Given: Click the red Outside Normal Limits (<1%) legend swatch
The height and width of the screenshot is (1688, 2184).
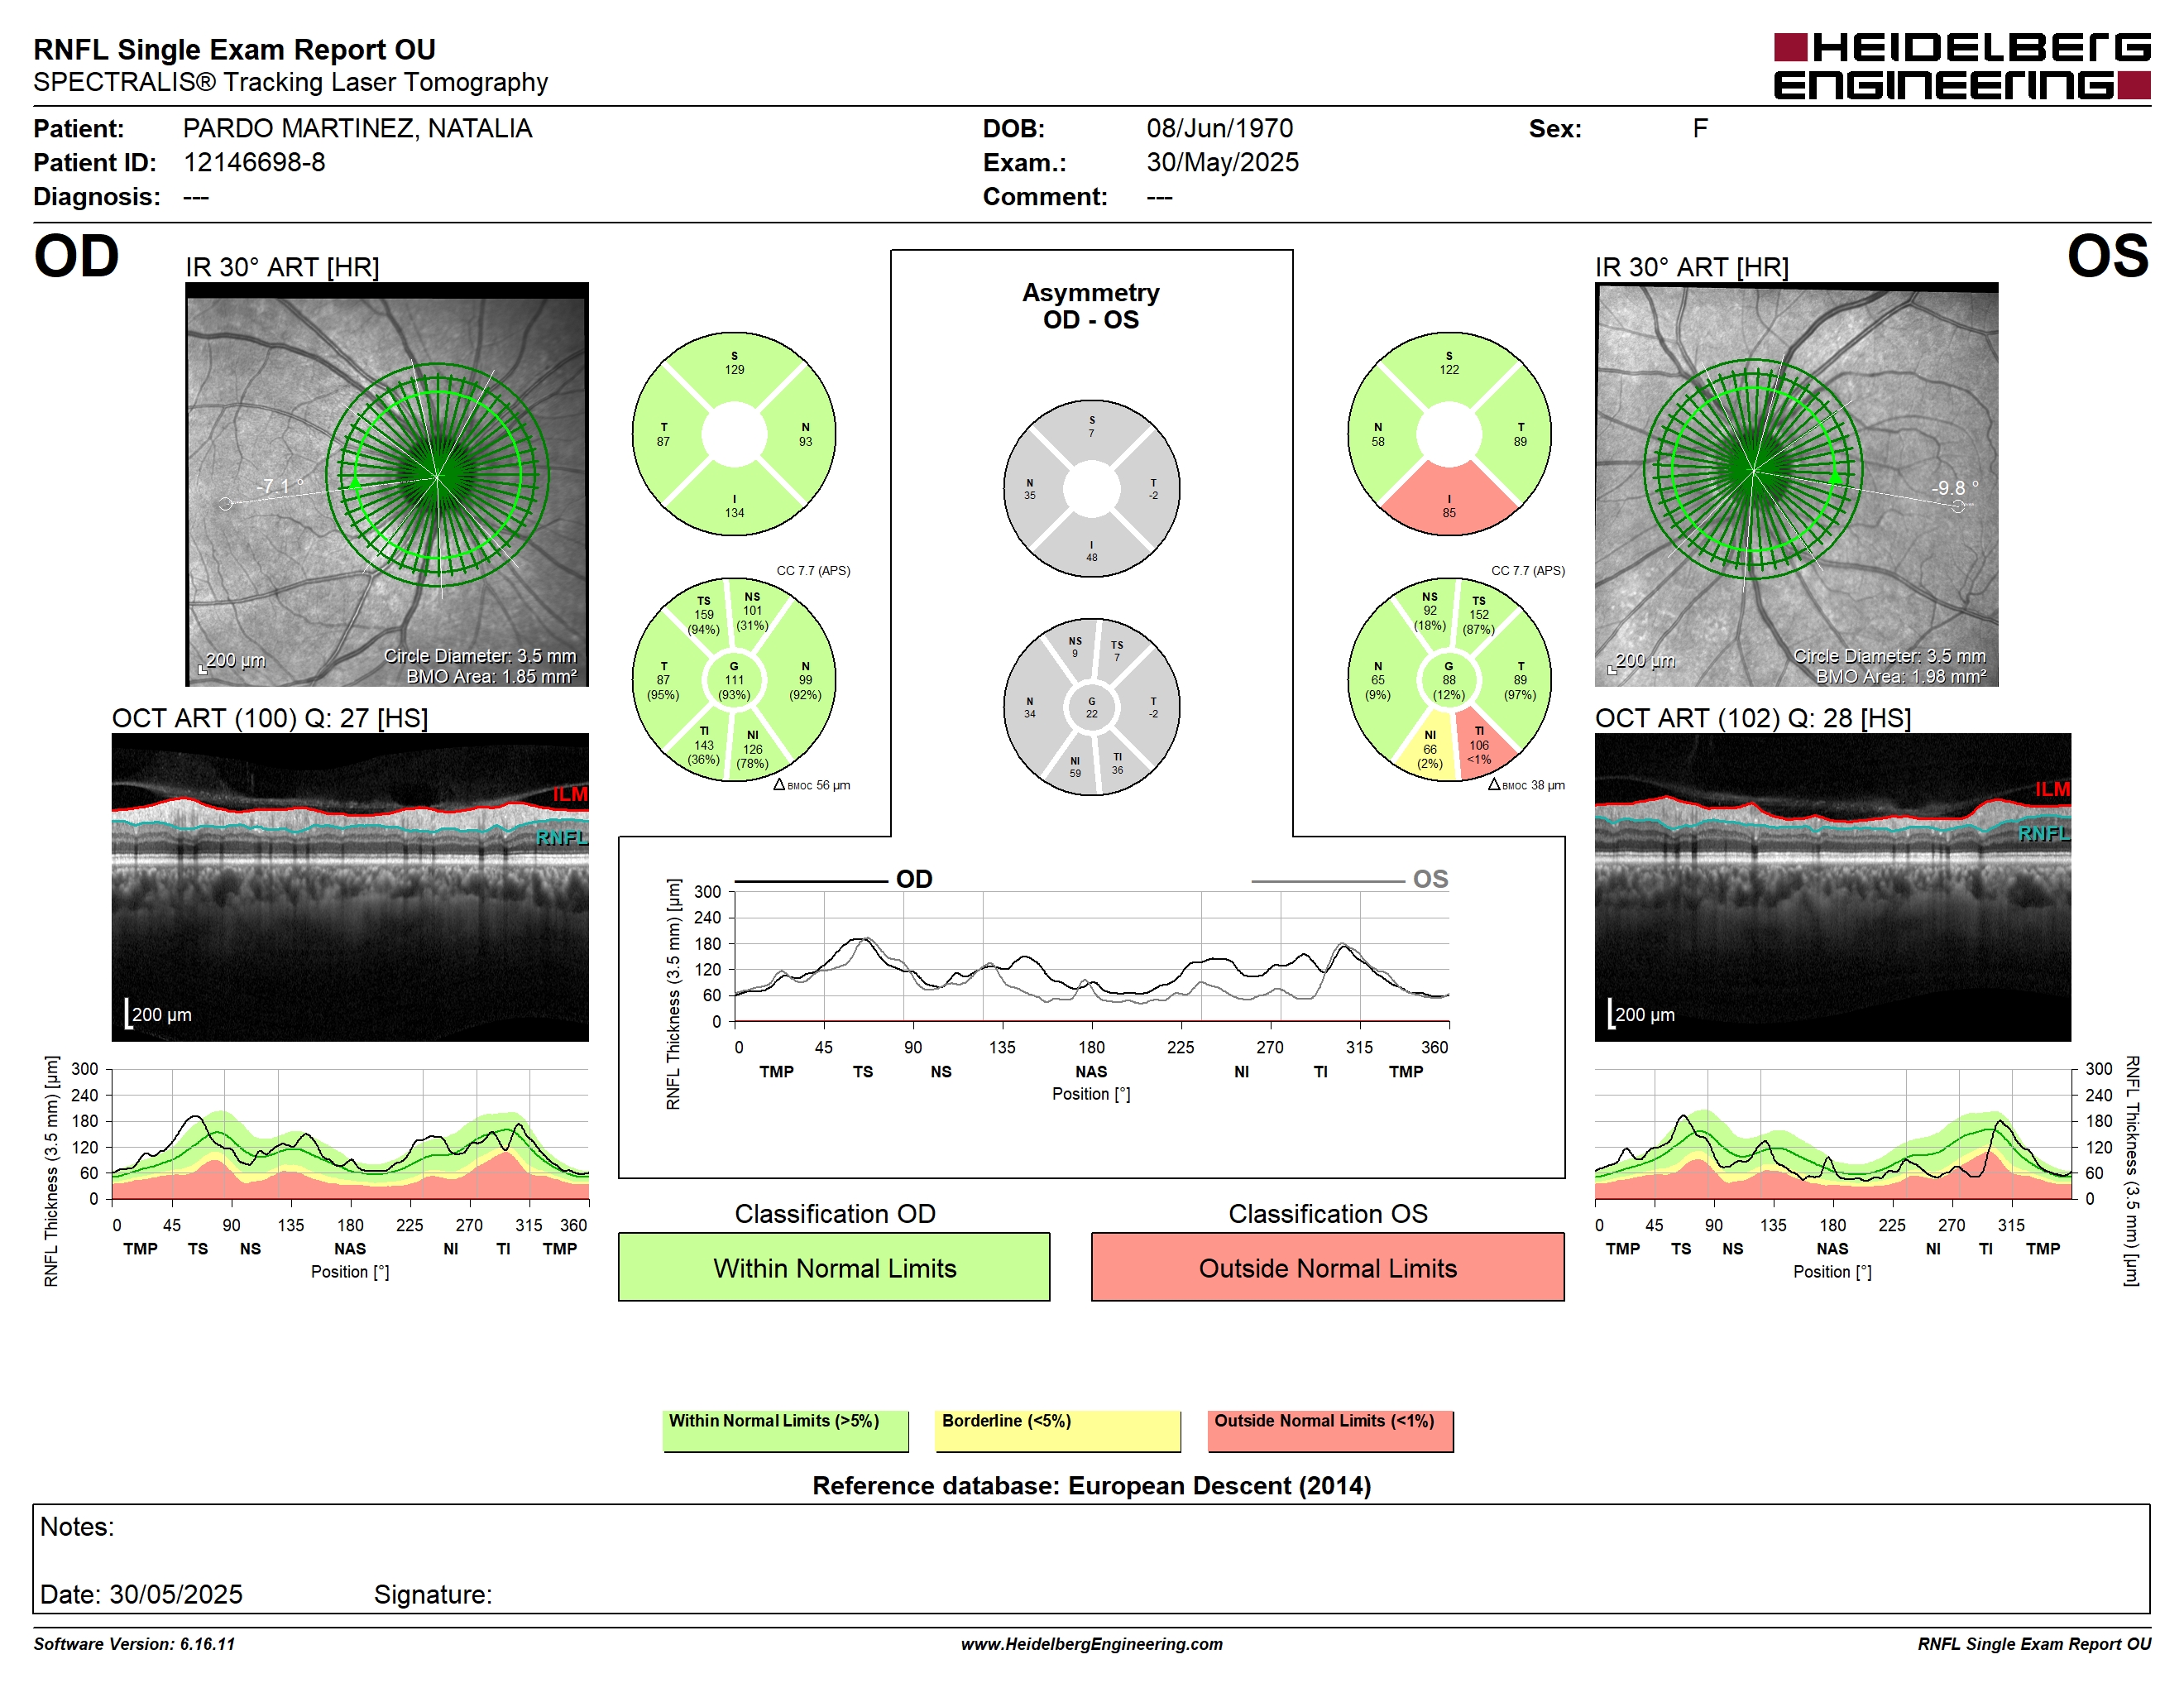Looking at the screenshot, I should click(1330, 1430).
